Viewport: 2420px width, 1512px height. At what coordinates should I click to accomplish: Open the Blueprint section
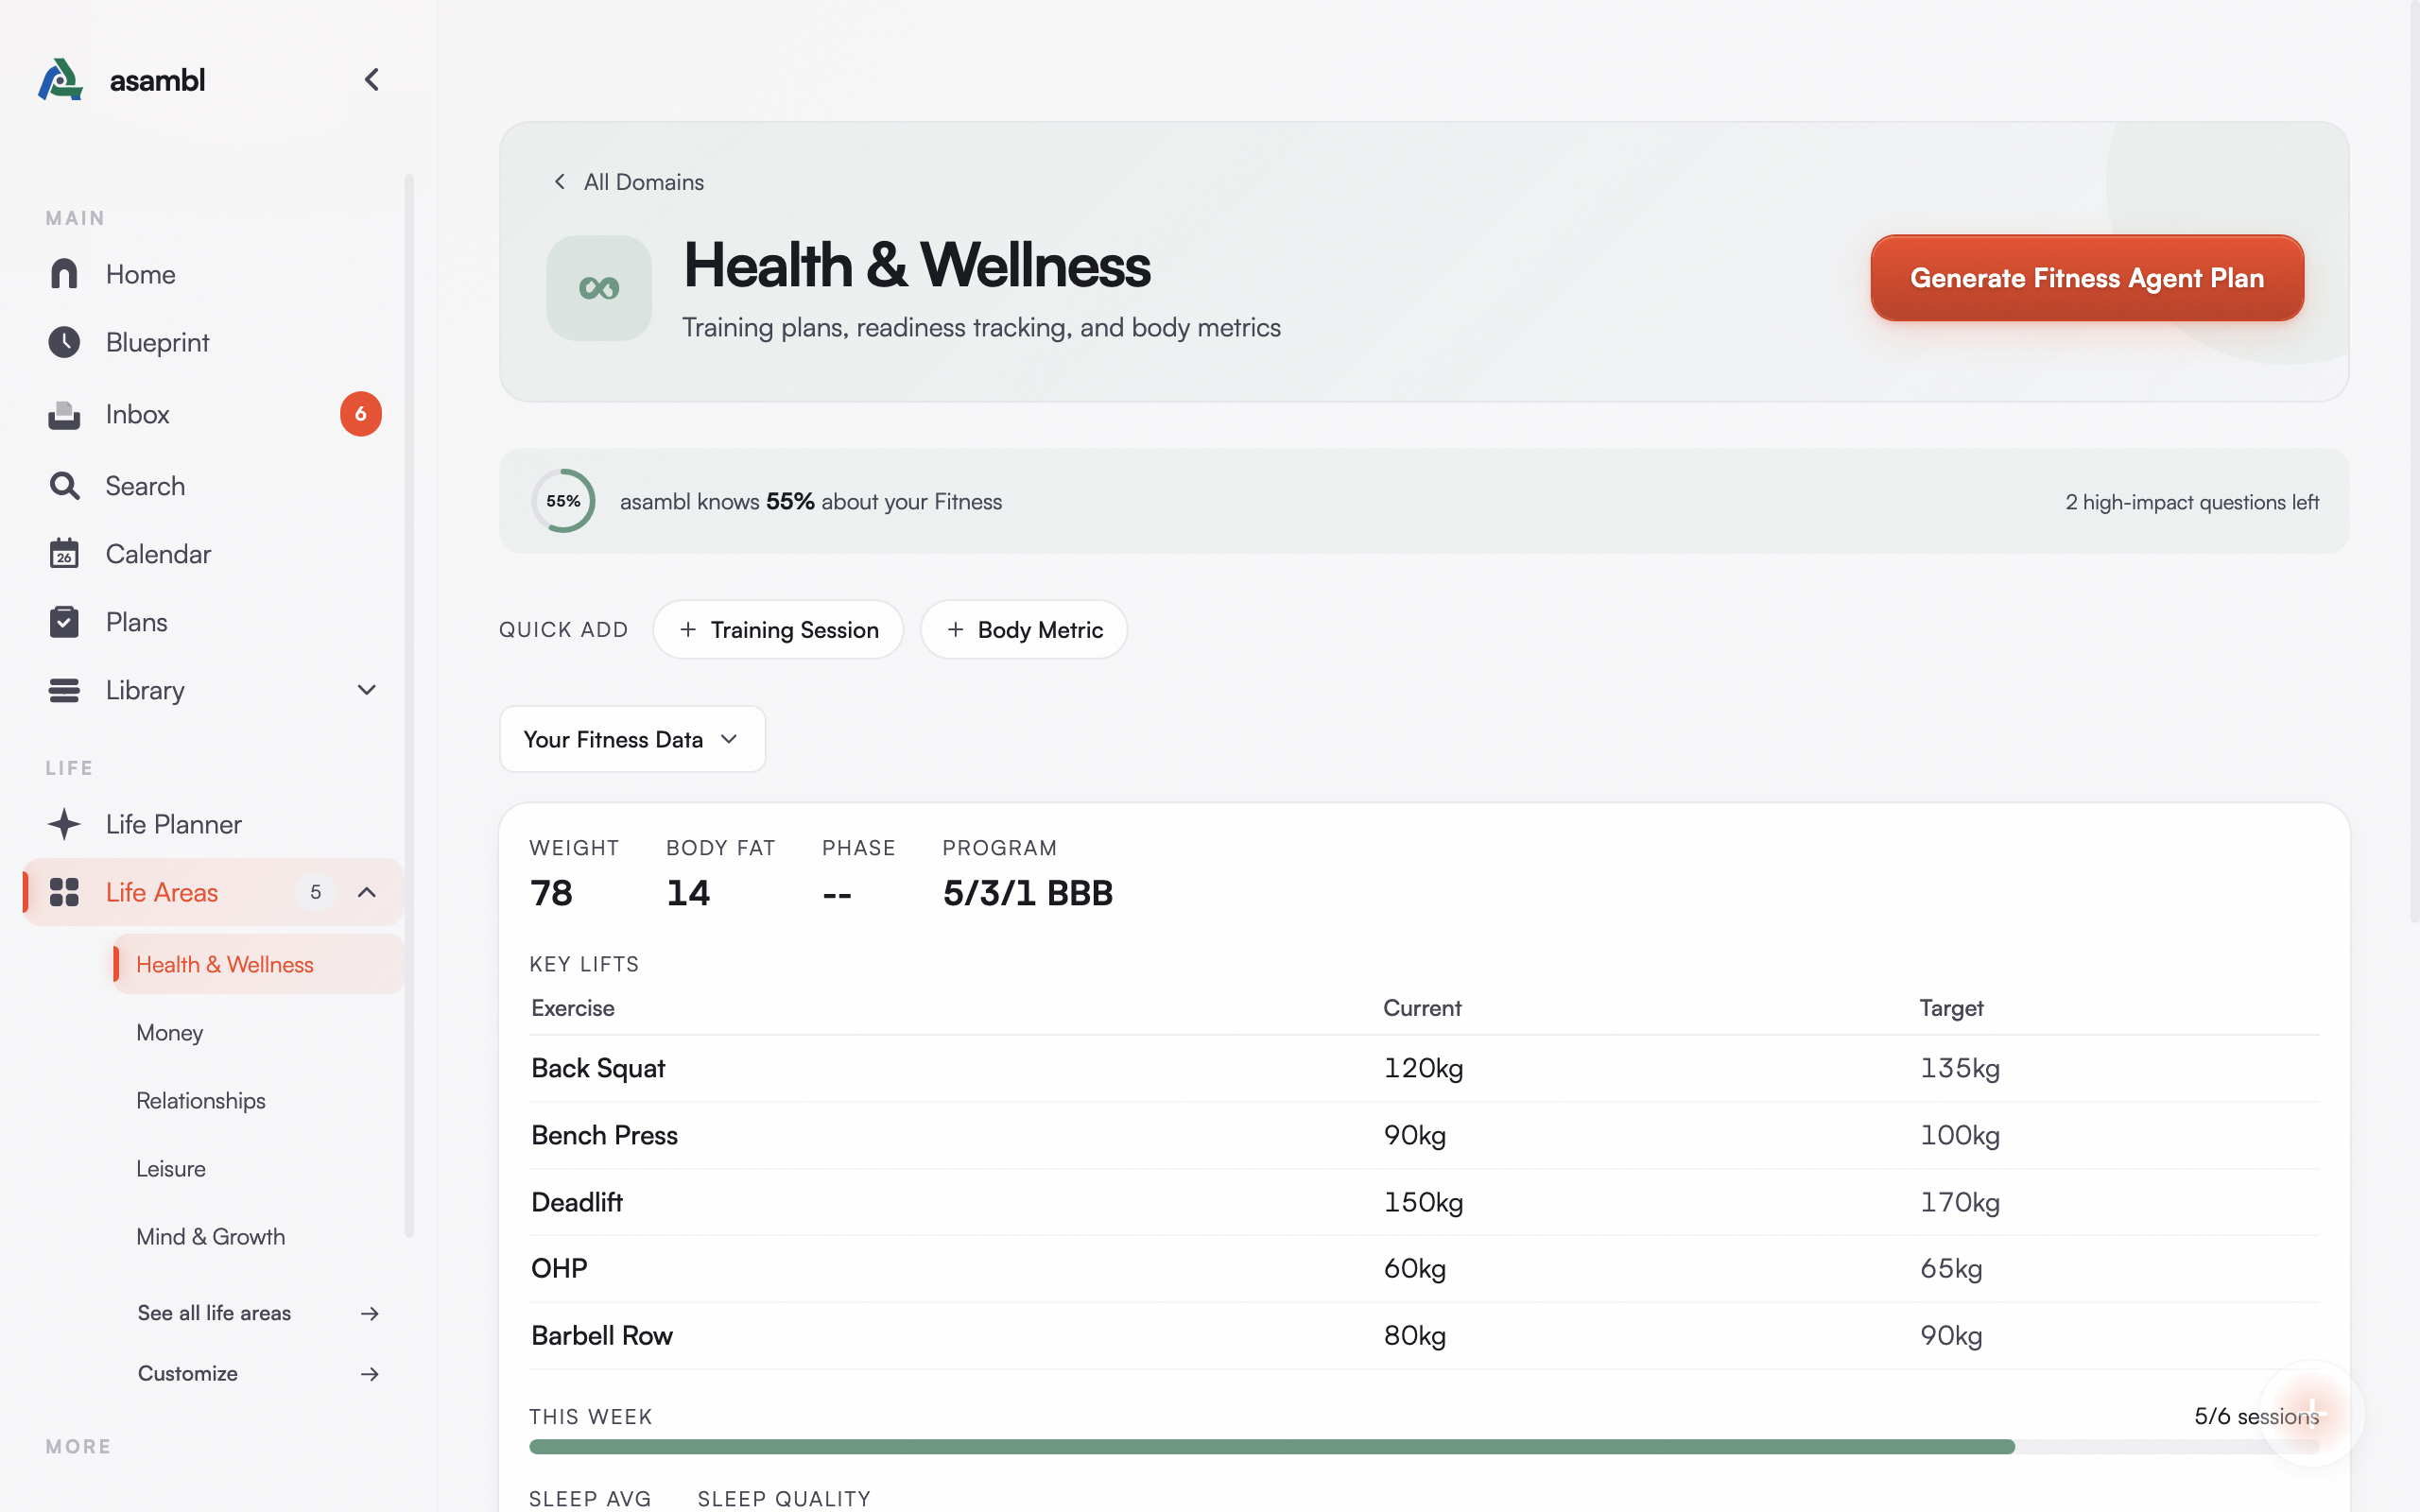click(x=157, y=342)
